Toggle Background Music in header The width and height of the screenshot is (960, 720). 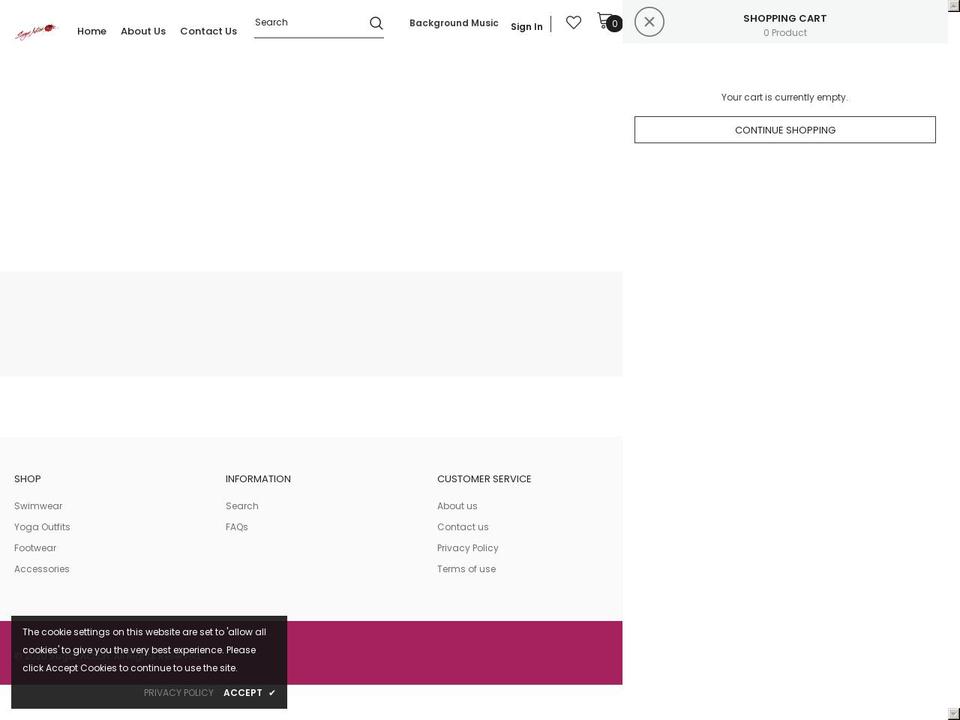[454, 23]
